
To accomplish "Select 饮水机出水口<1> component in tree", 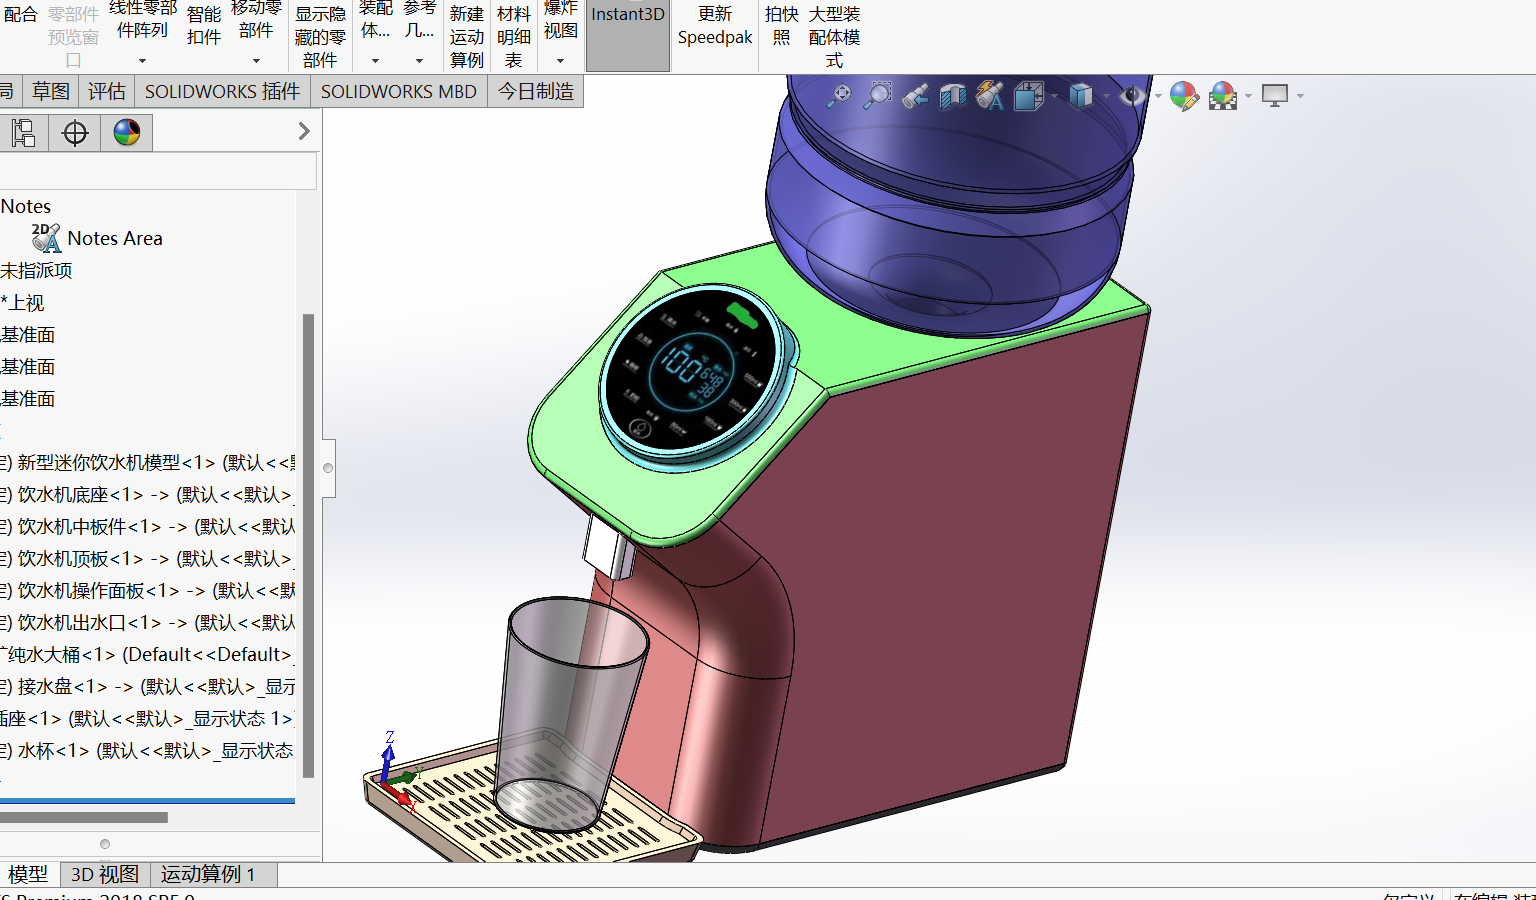I will [x=148, y=622].
